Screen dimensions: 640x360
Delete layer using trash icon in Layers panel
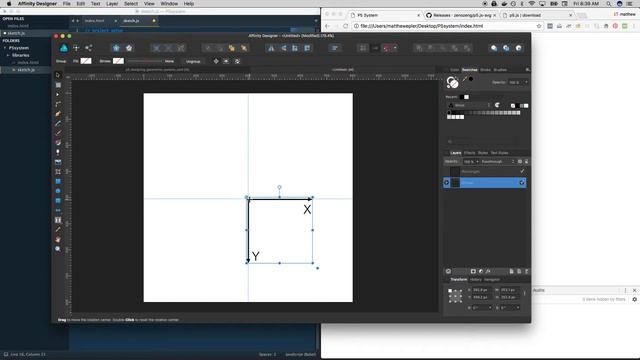(527, 271)
